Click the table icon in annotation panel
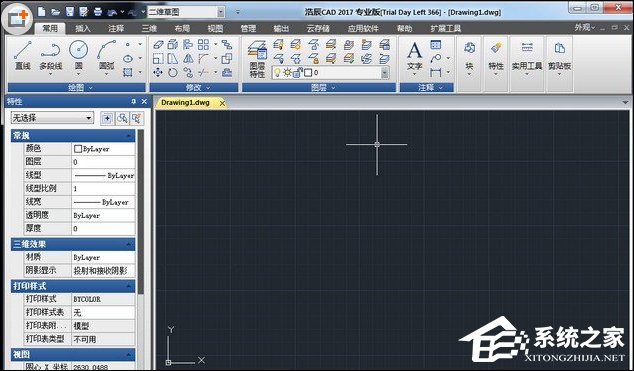This screenshot has width=634, height=371. [x=435, y=44]
